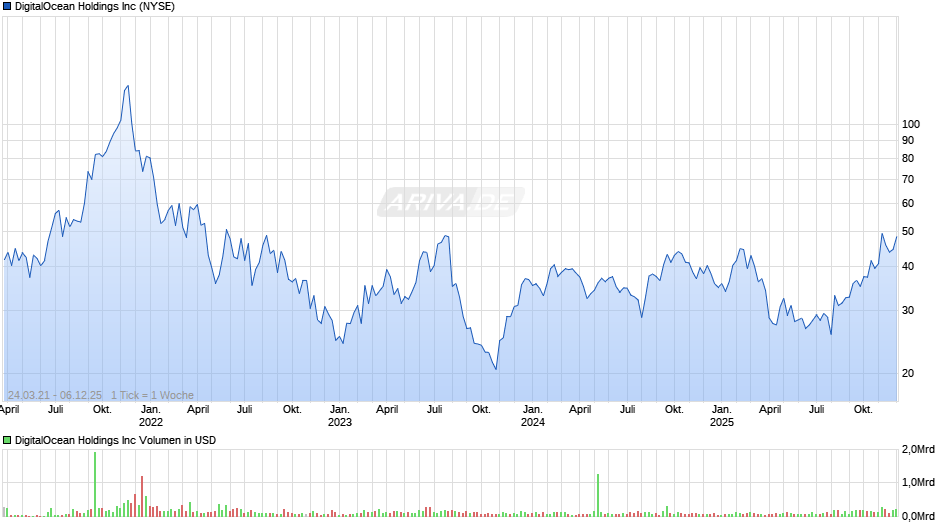Click the tallest green volume bar near Oct. 2021

coord(95,484)
